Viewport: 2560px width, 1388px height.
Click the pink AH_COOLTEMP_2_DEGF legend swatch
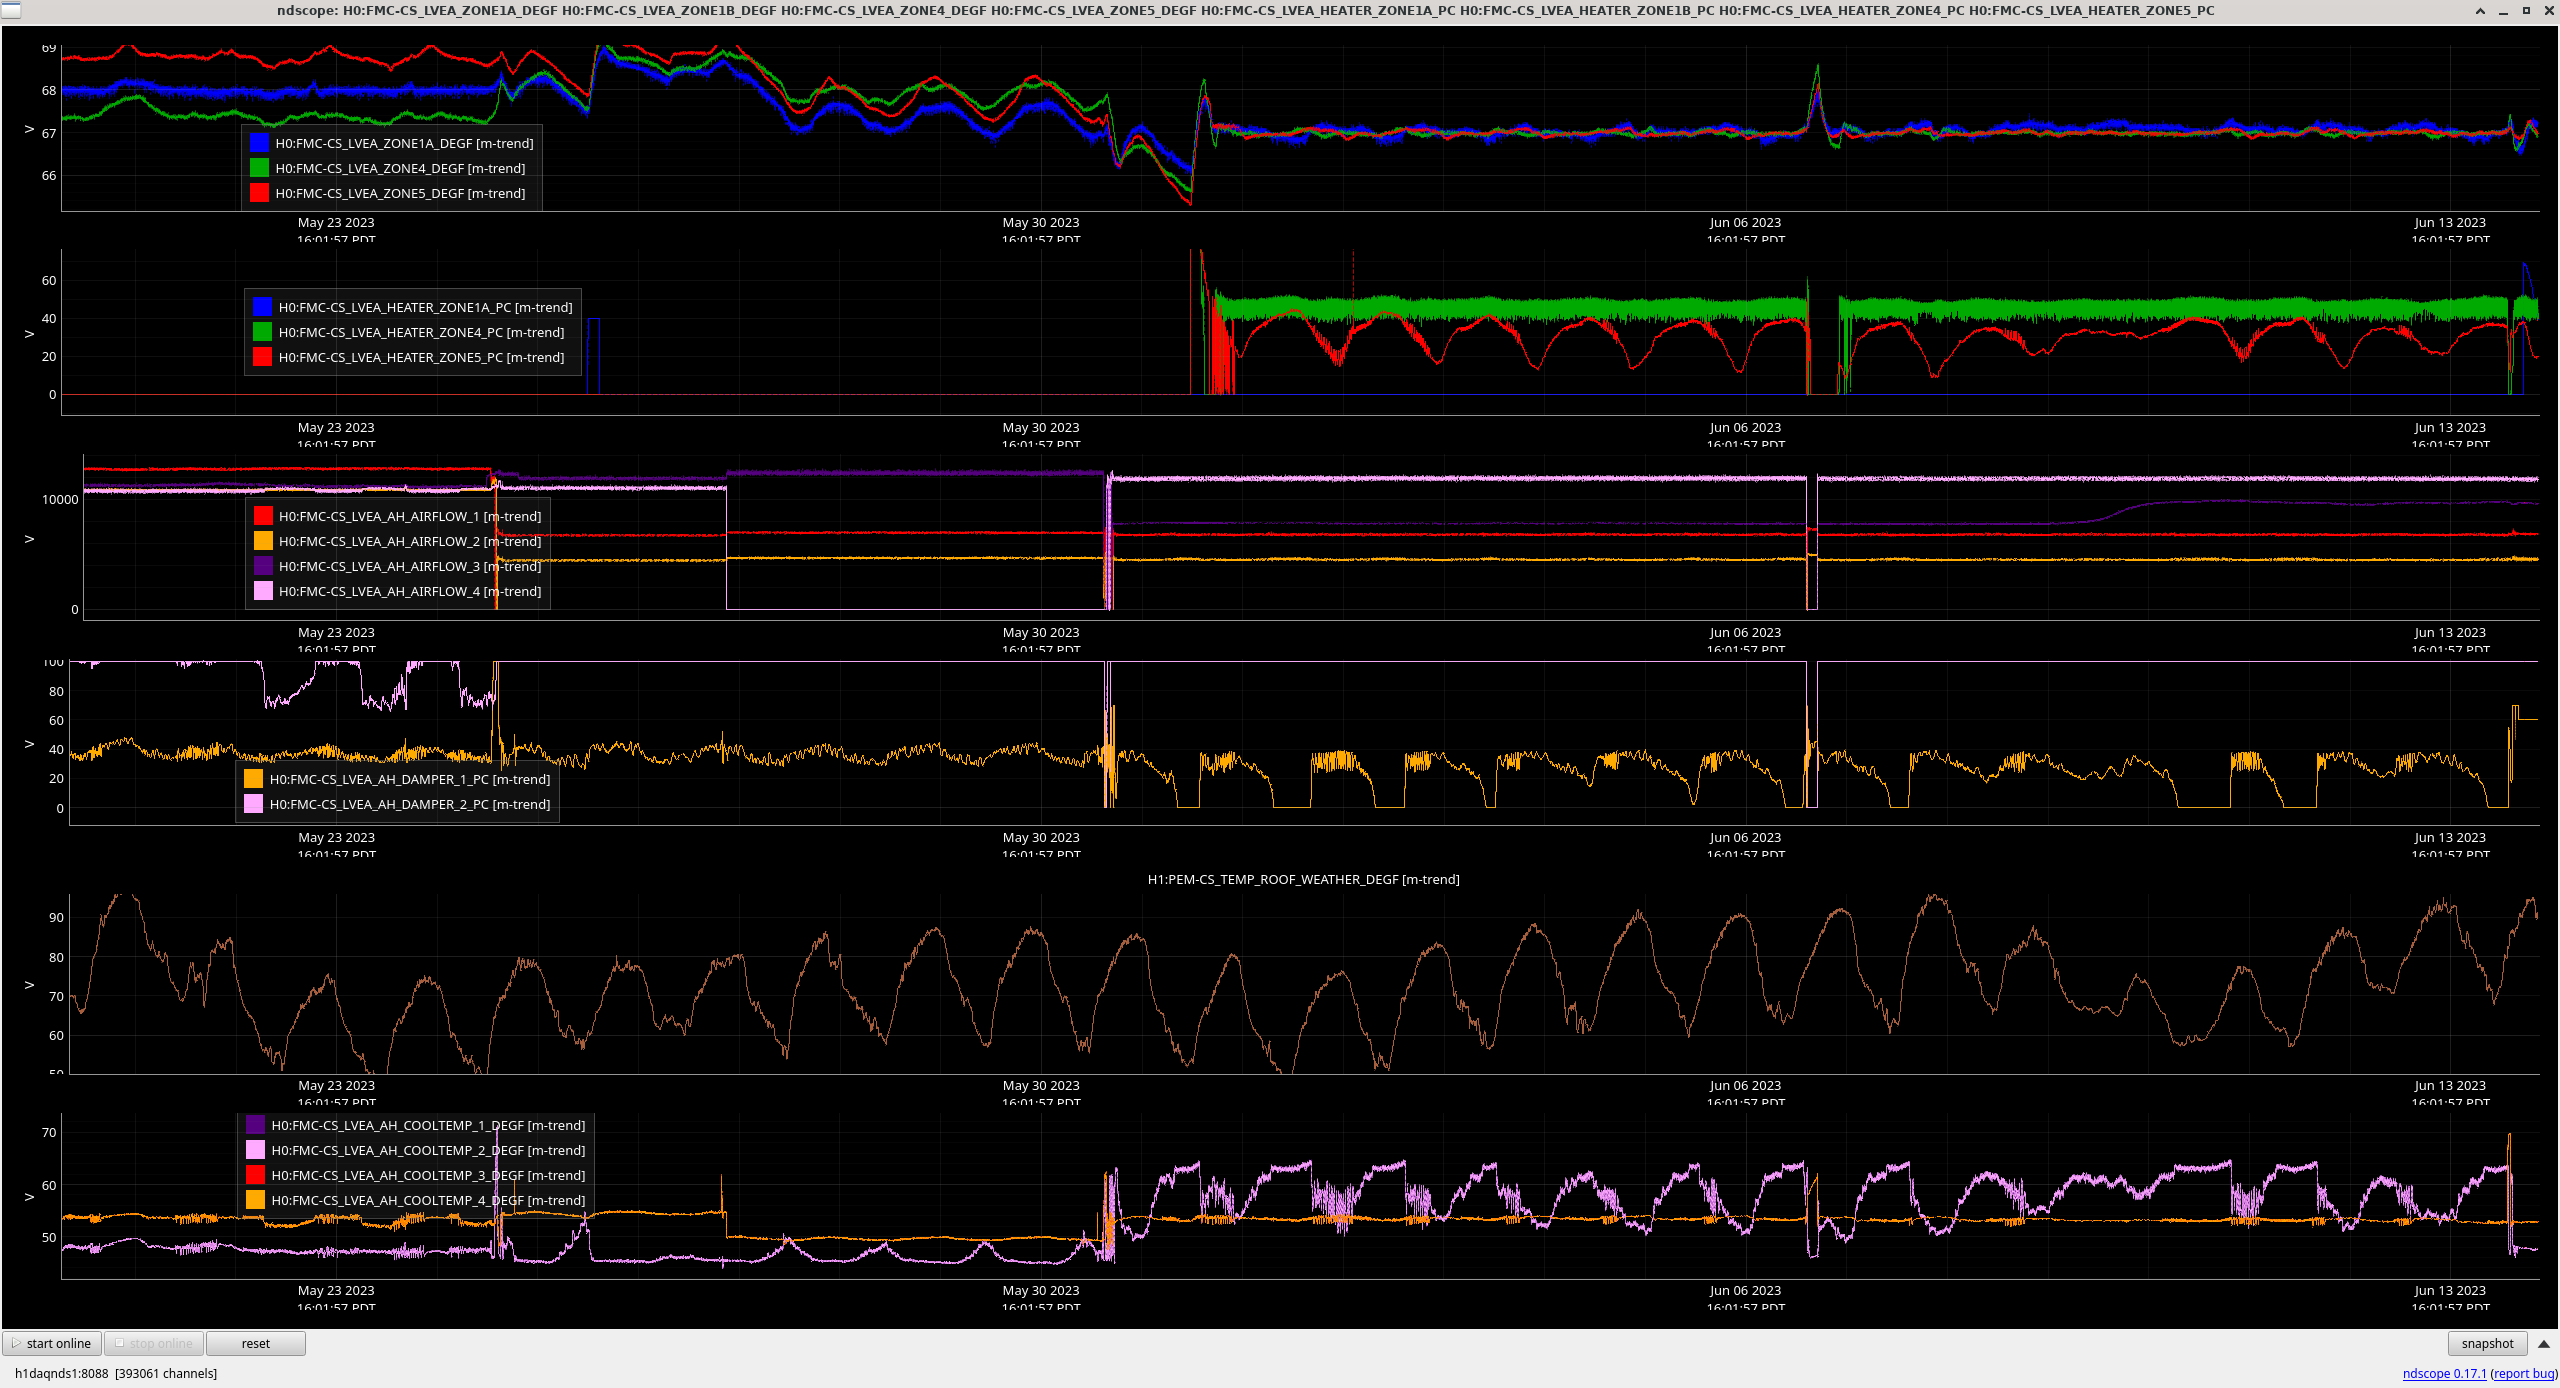click(x=255, y=1150)
